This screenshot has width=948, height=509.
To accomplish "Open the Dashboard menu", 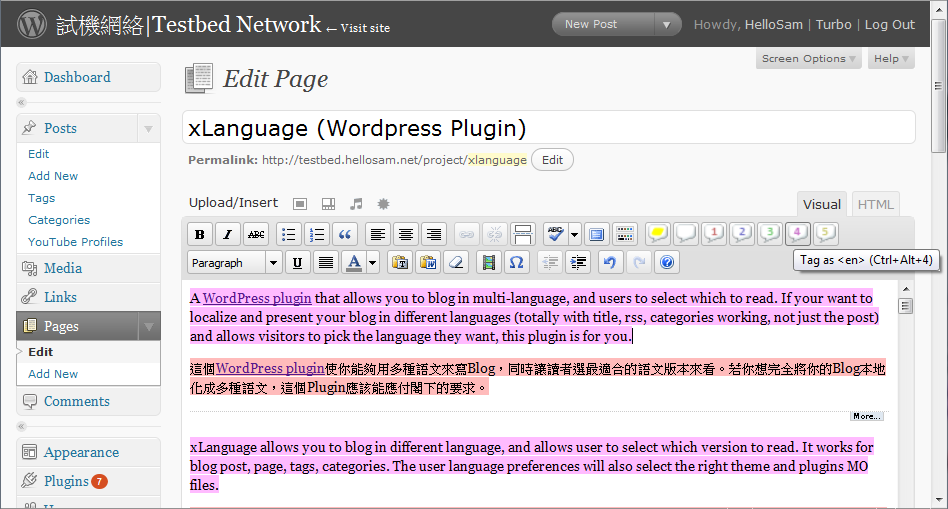I will [88, 77].
